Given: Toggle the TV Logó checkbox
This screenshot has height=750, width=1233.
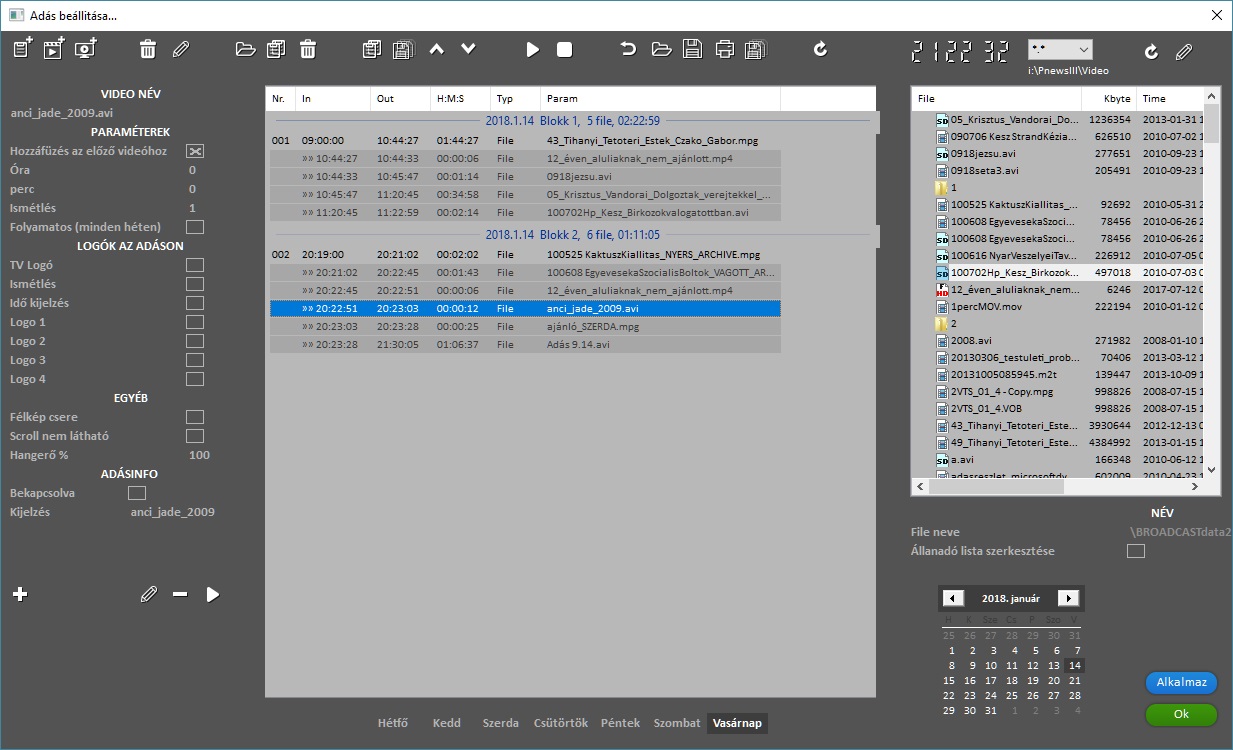Looking at the screenshot, I should coord(195,265).
